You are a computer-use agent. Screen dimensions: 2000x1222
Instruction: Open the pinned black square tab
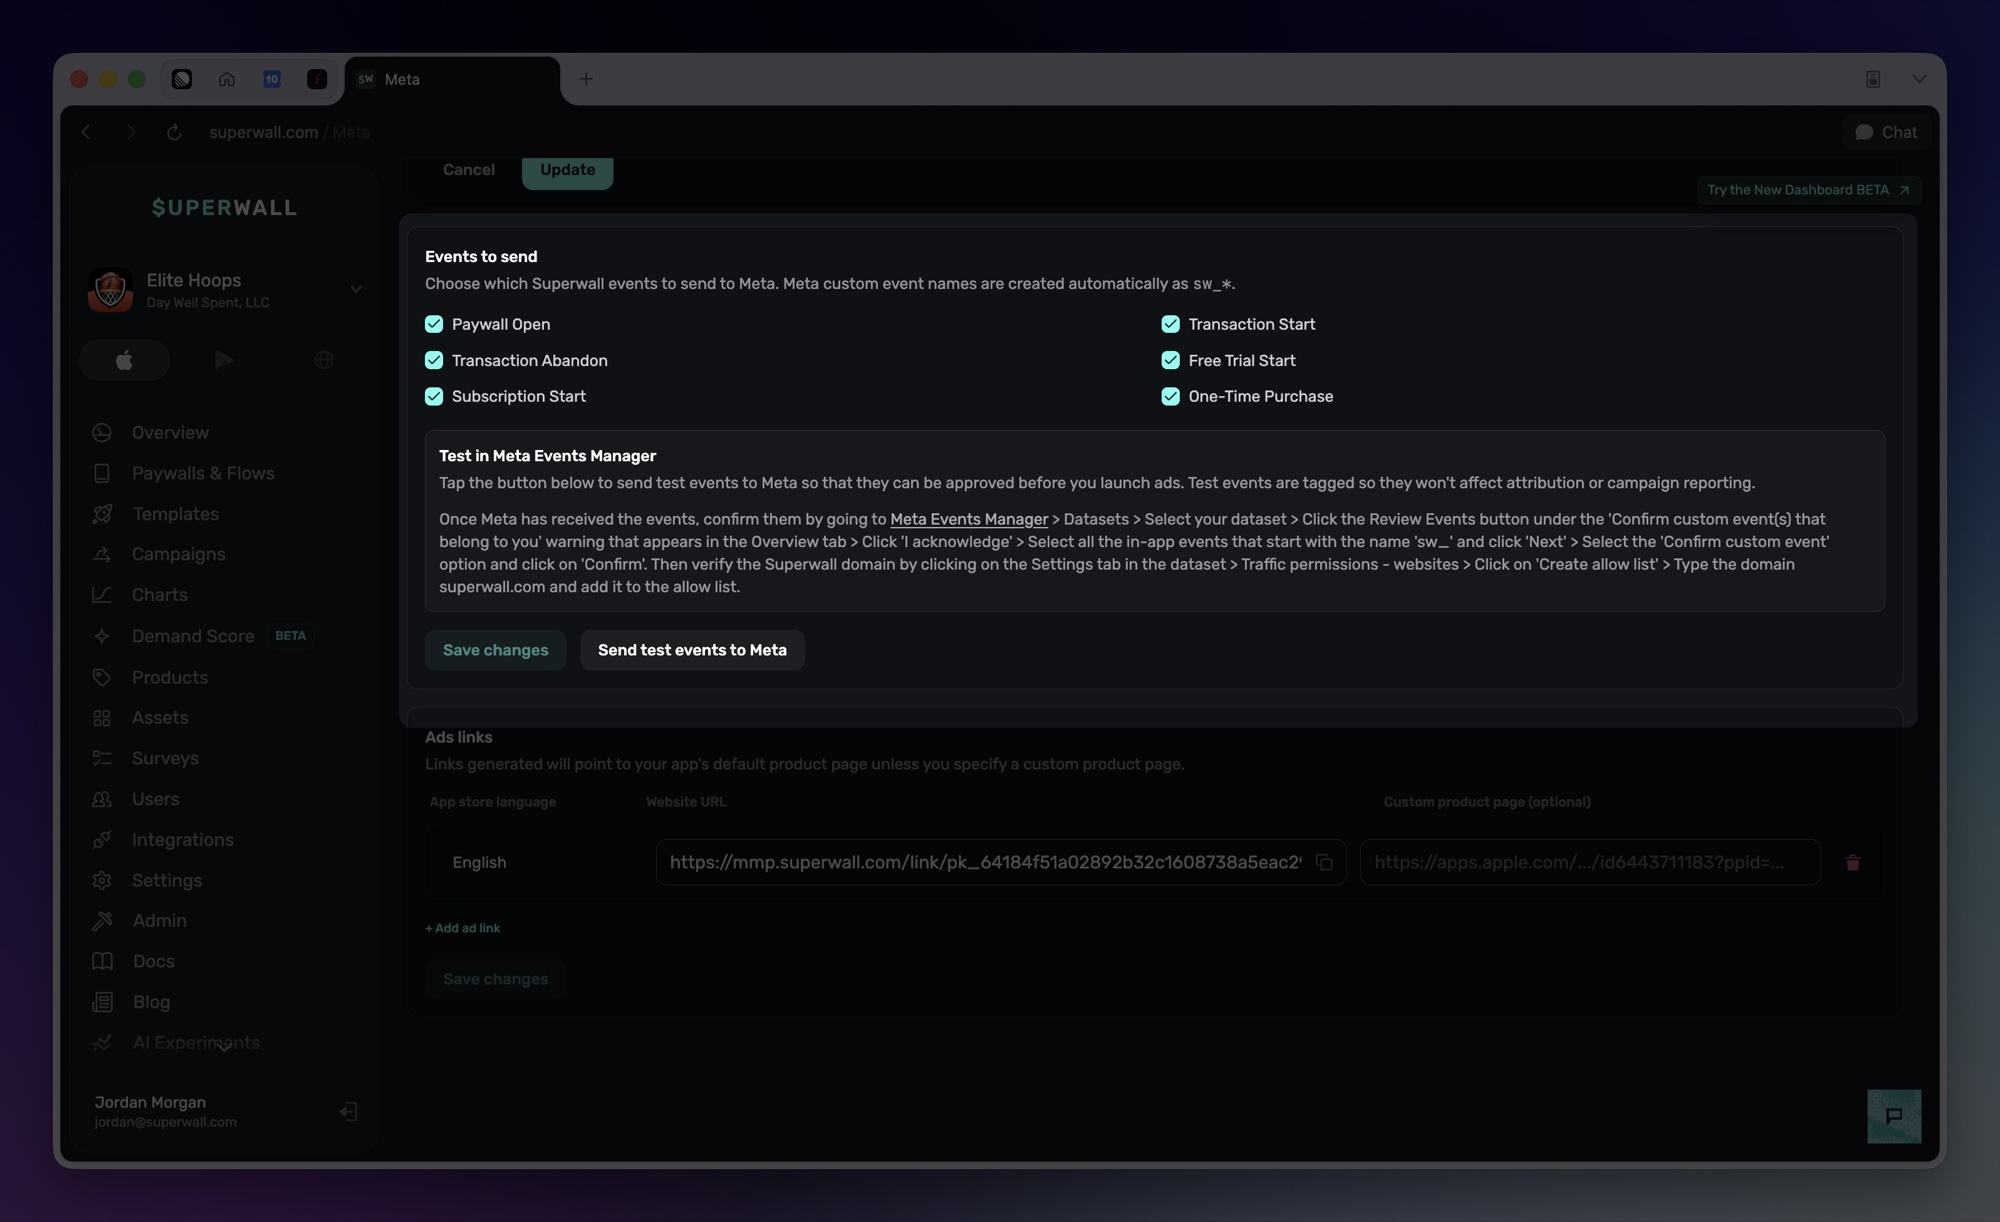pyautogui.click(x=317, y=79)
